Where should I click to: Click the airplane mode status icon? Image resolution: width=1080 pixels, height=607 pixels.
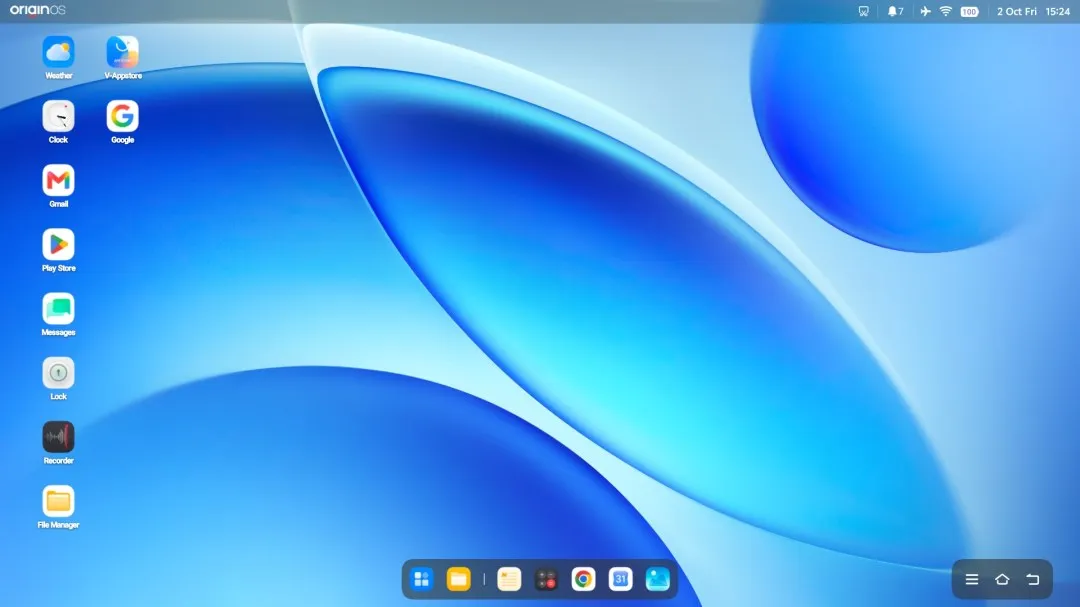click(x=925, y=11)
